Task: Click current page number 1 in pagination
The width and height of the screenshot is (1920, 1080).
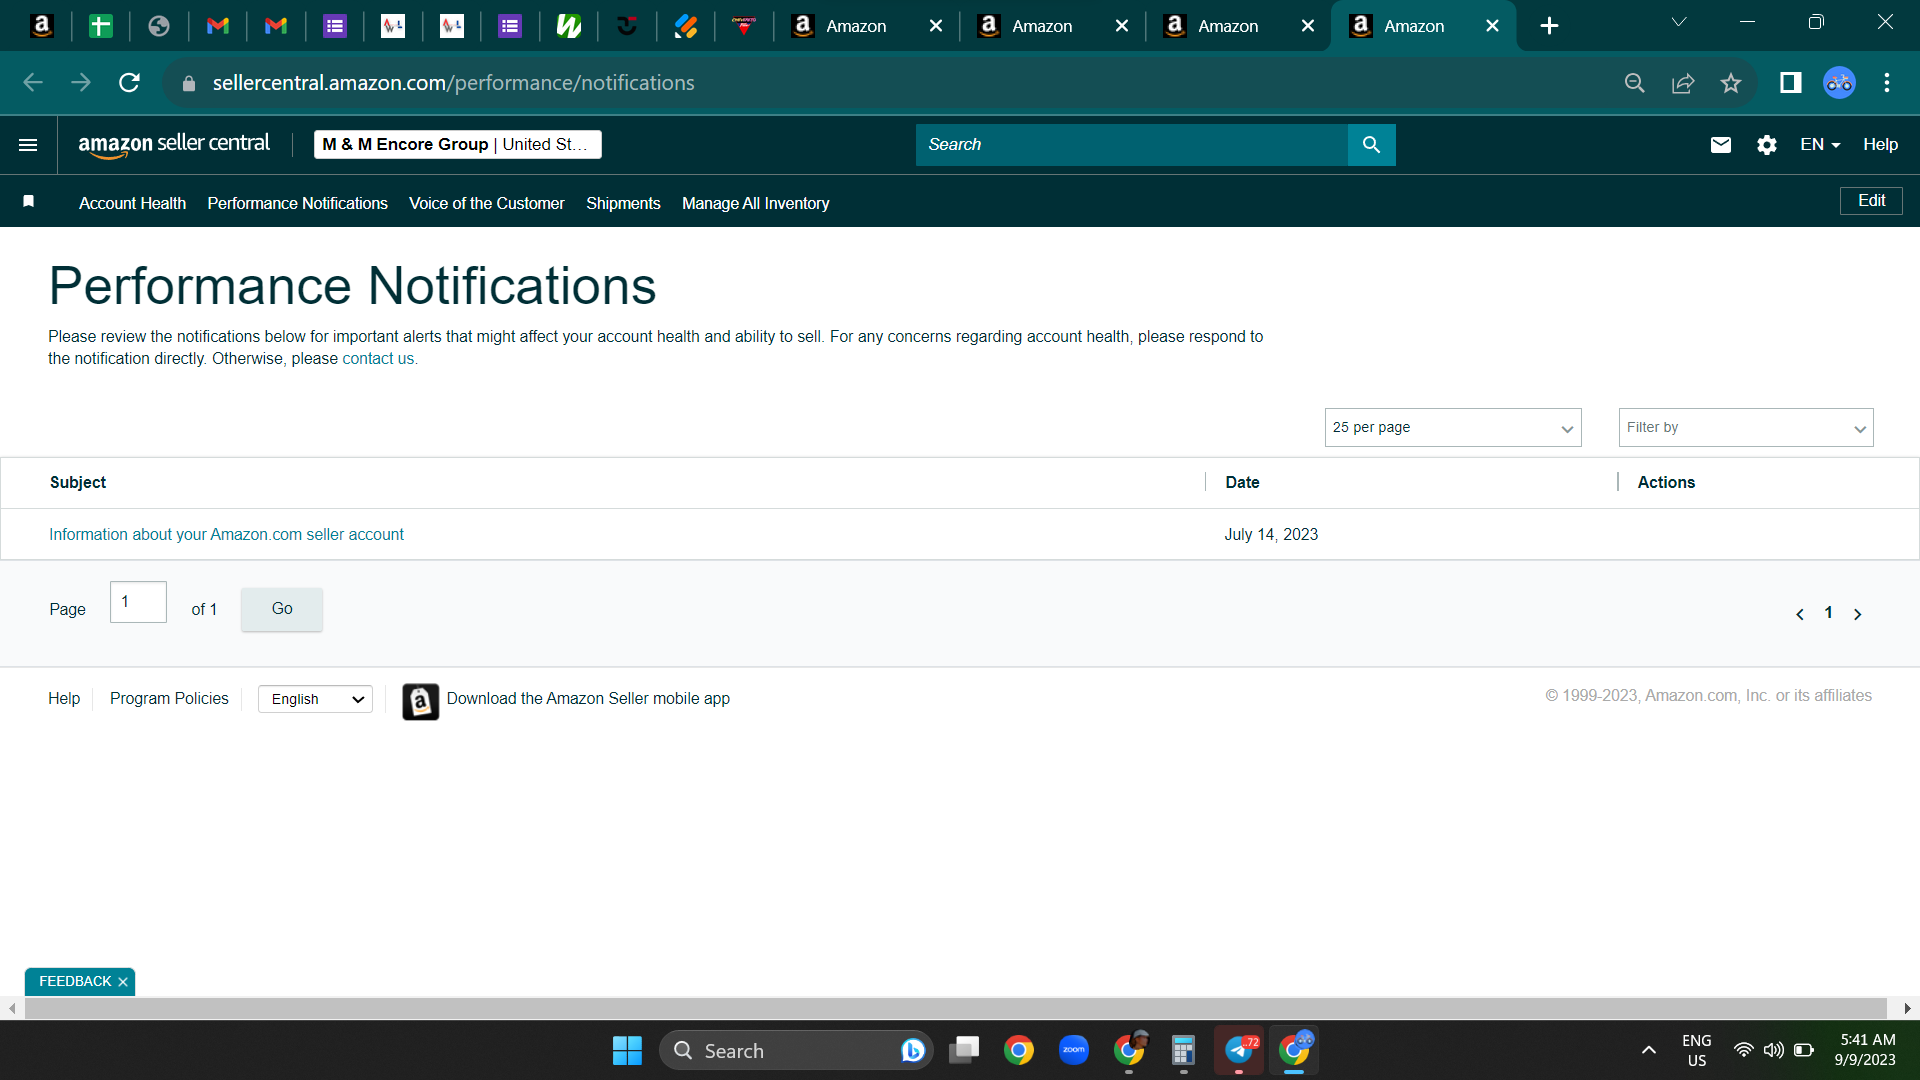Action: click(1828, 613)
